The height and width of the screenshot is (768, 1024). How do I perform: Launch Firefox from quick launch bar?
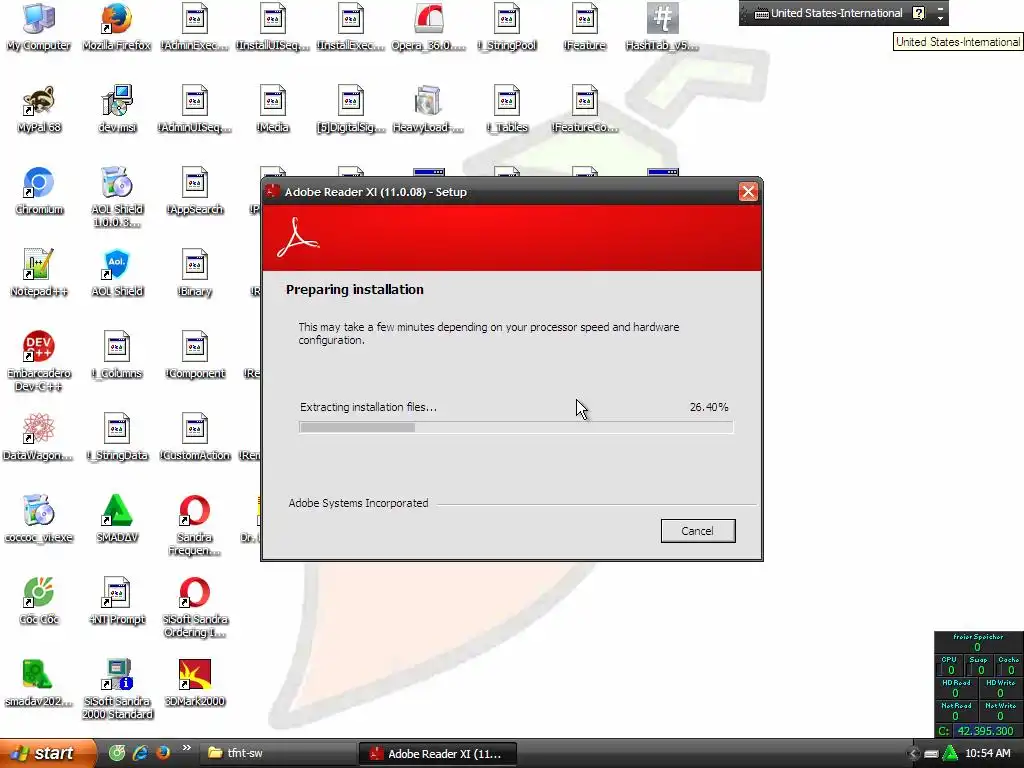click(x=163, y=752)
